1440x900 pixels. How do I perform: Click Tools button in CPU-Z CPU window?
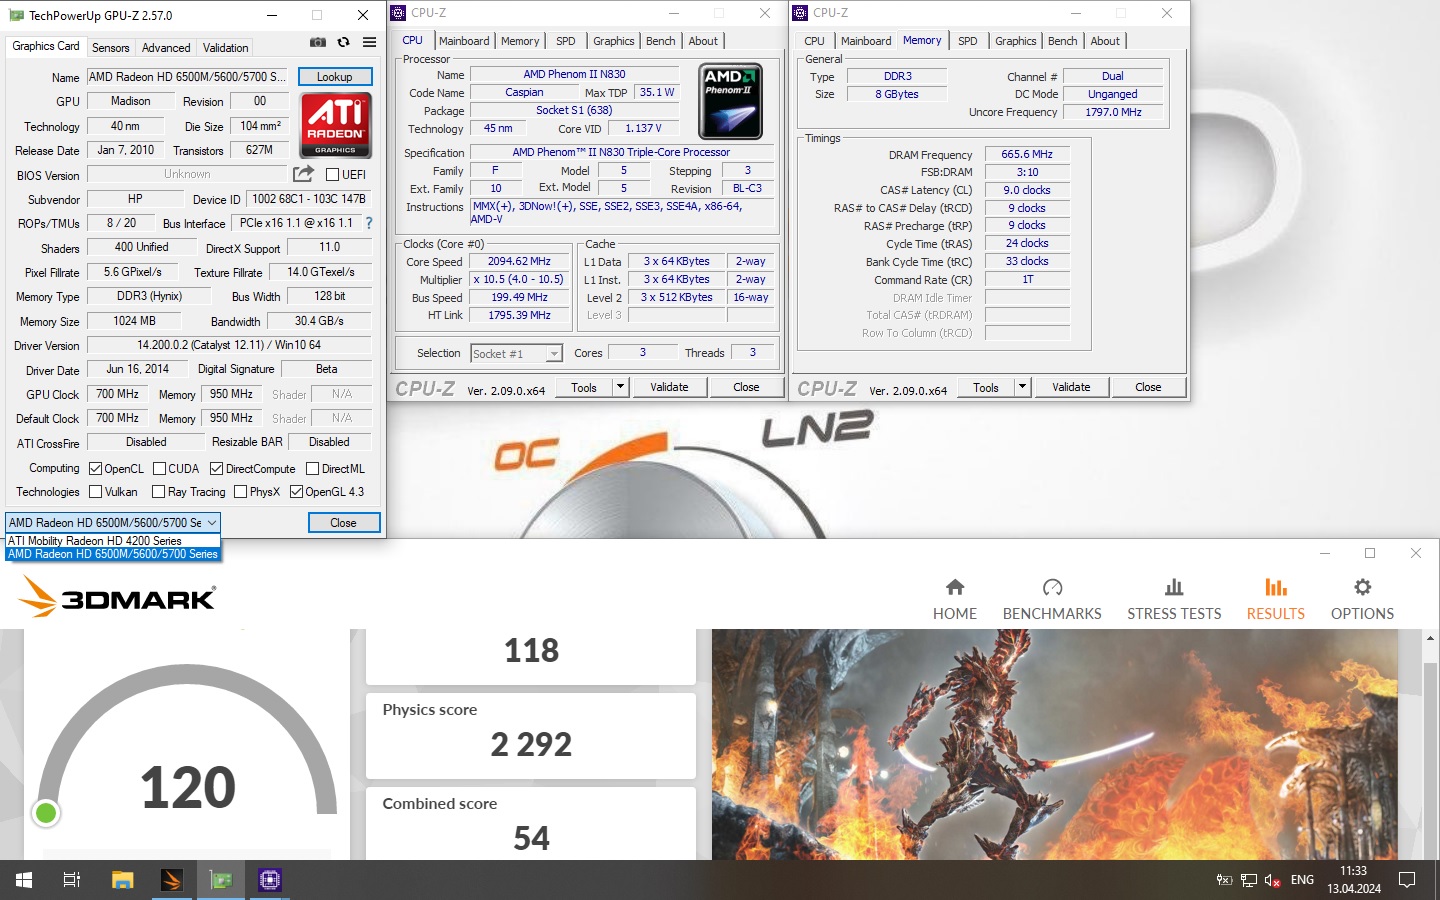584,387
